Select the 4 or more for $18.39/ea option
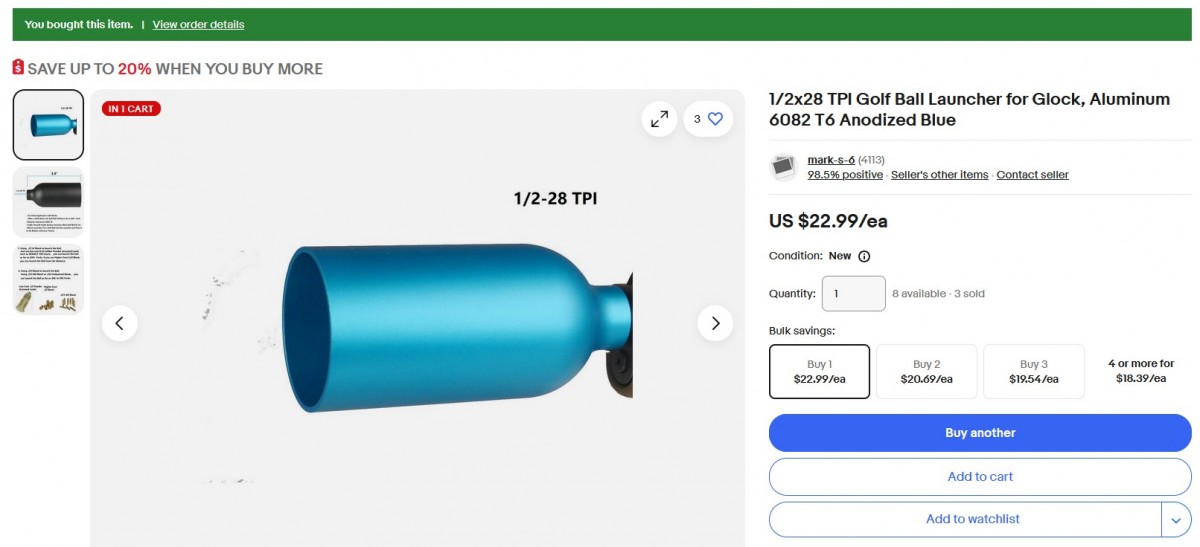Viewport: 1200px width, 547px height. pyautogui.click(x=1141, y=371)
